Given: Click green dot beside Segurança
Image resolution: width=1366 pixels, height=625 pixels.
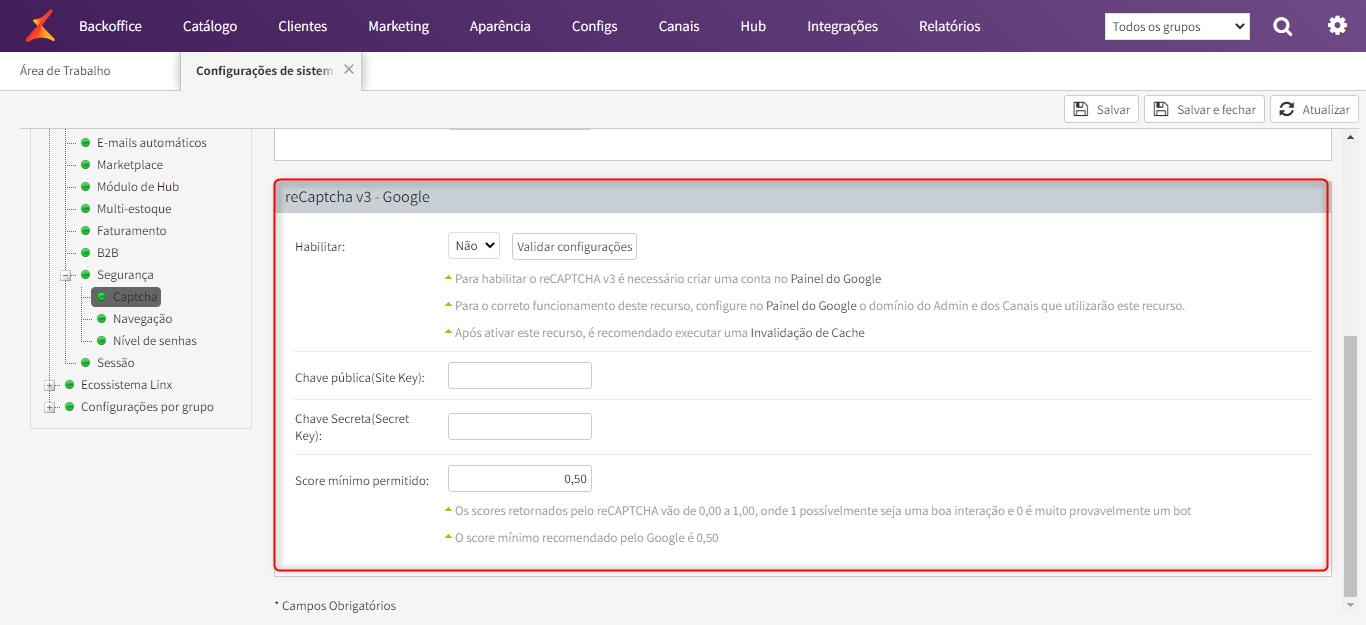Looking at the screenshot, I should point(86,275).
